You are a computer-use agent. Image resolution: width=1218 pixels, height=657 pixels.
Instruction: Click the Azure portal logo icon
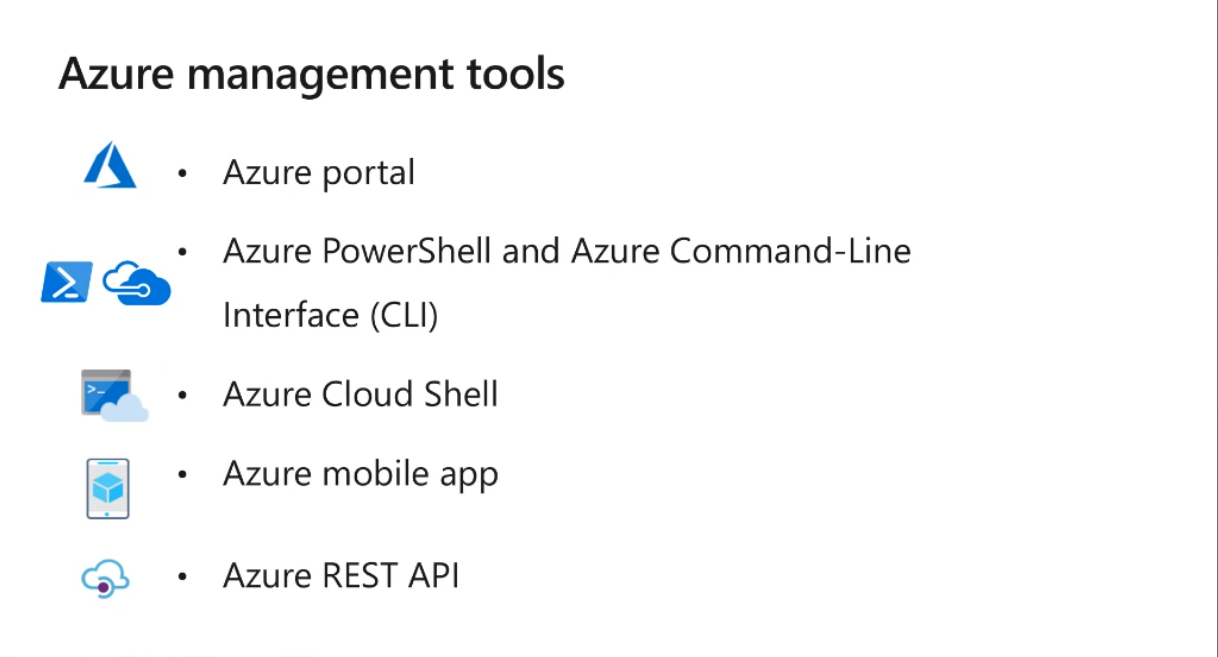point(110,165)
